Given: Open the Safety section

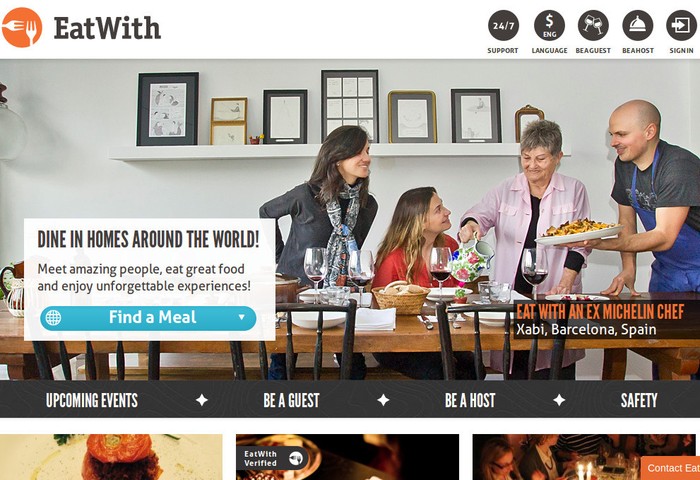Looking at the screenshot, I should pos(639,400).
